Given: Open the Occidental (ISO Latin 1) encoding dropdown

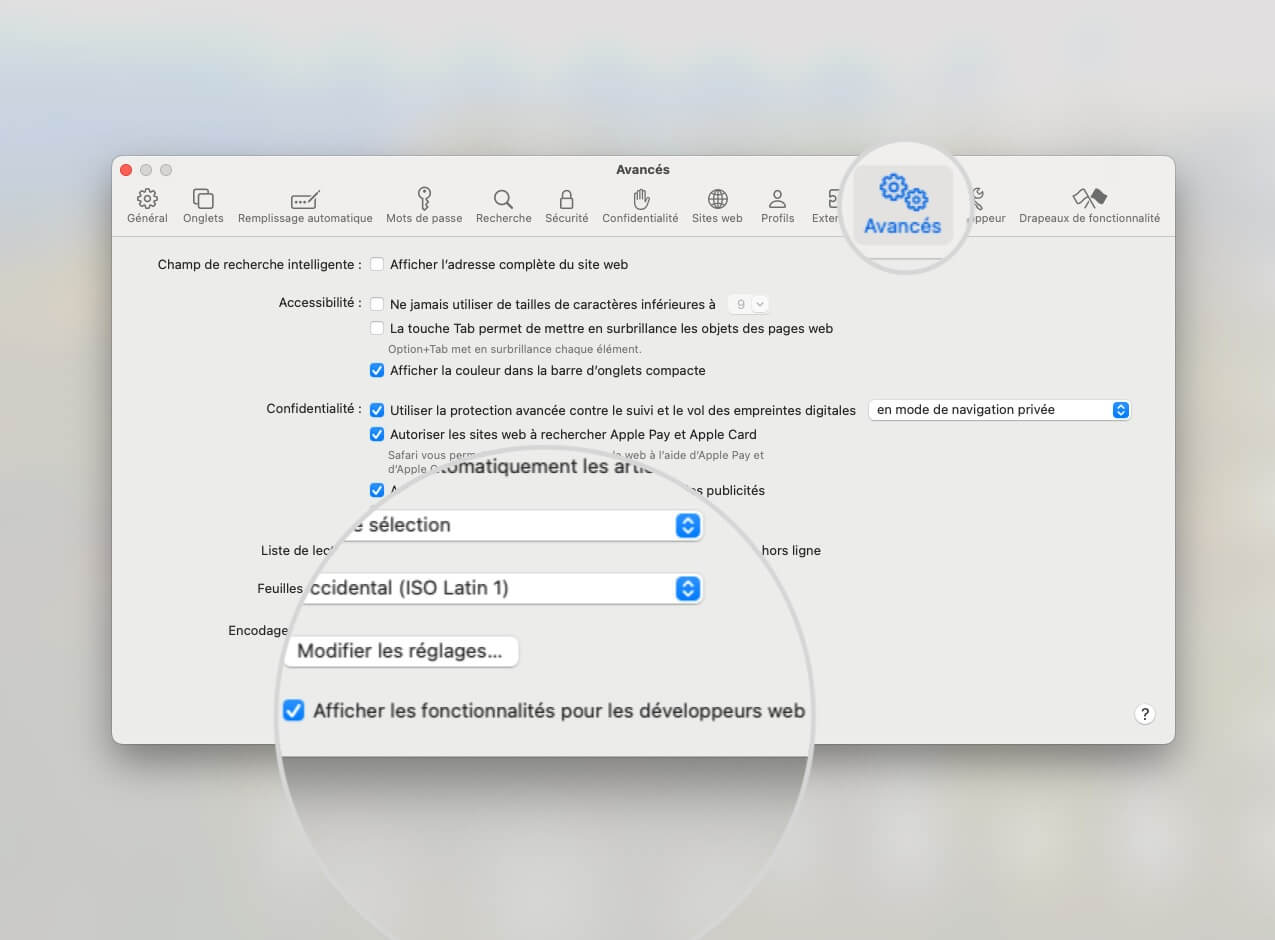Looking at the screenshot, I should coord(502,588).
